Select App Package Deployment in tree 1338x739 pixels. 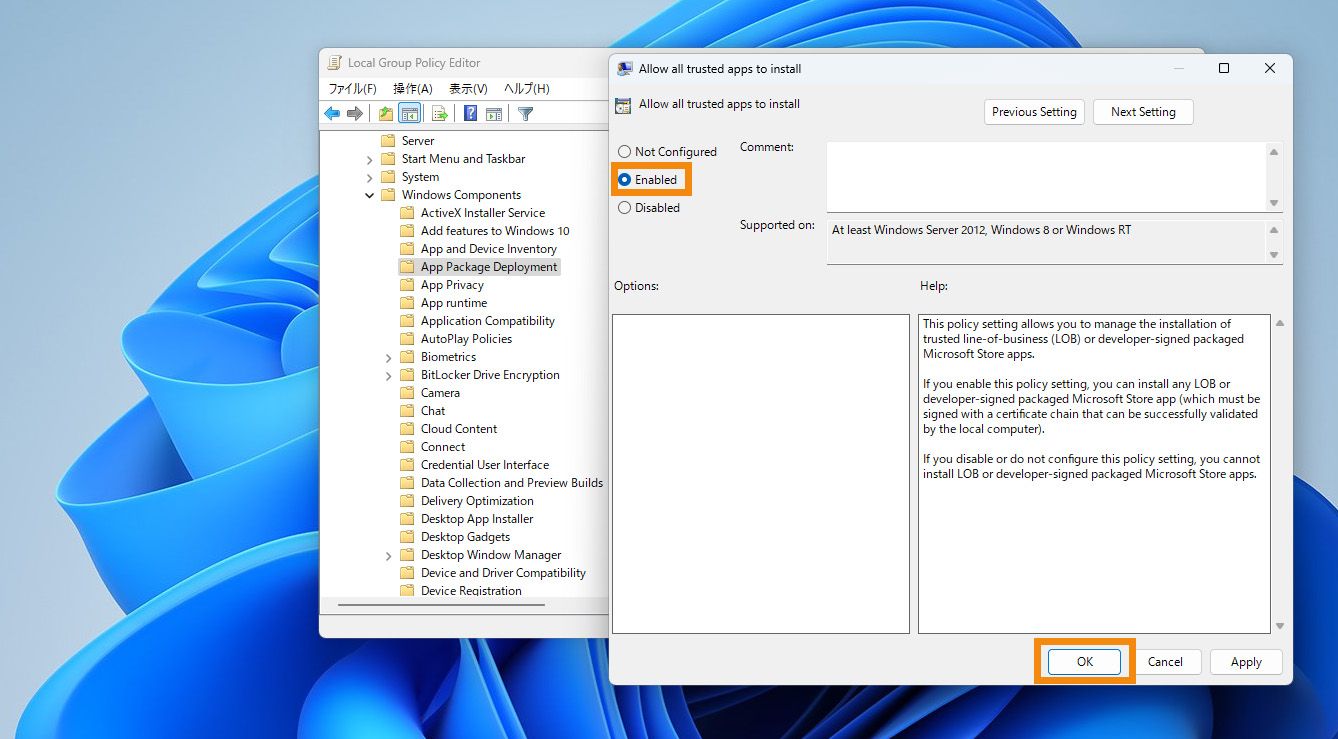pyautogui.click(x=489, y=267)
